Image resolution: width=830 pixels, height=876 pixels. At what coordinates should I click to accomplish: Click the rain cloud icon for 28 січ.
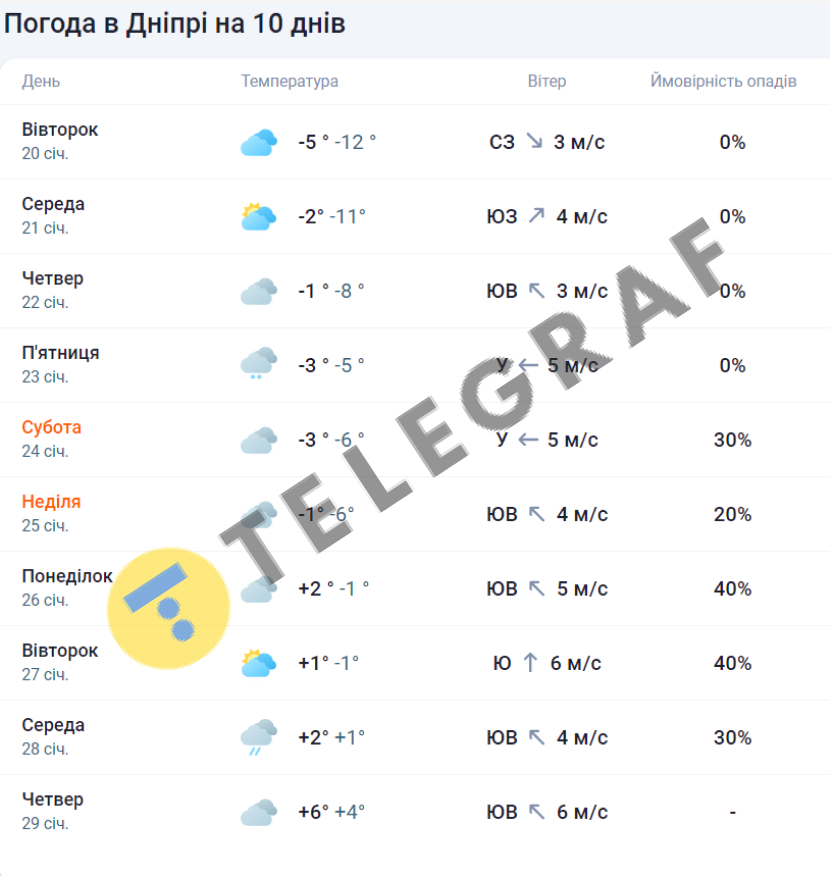(x=258, y=738)
